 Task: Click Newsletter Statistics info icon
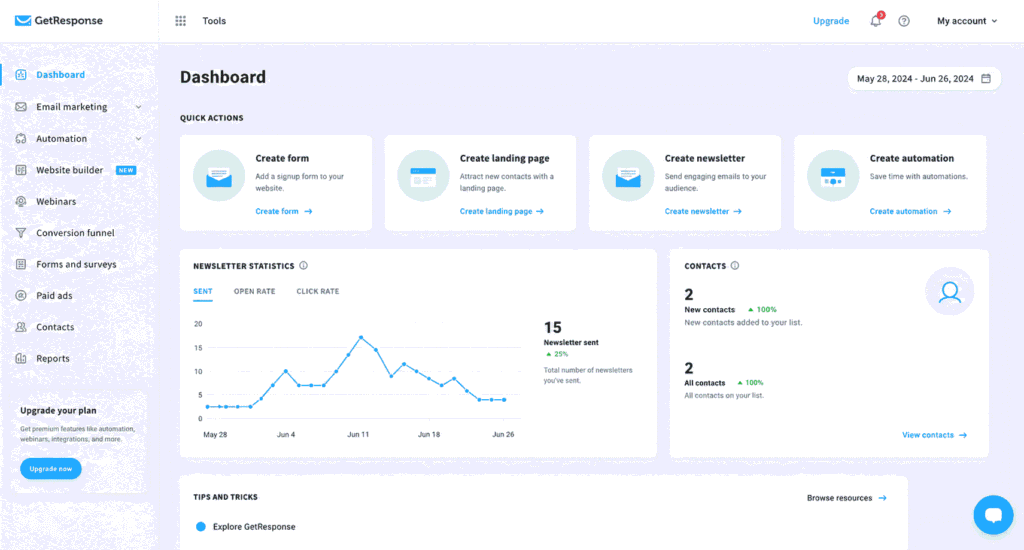(x=304, y=266)
